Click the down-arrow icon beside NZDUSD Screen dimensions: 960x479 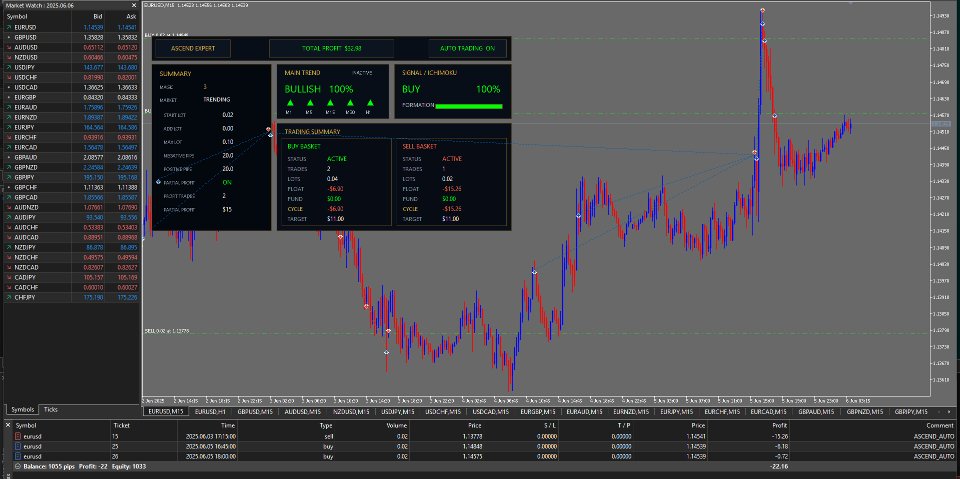(x=8, y=57)
